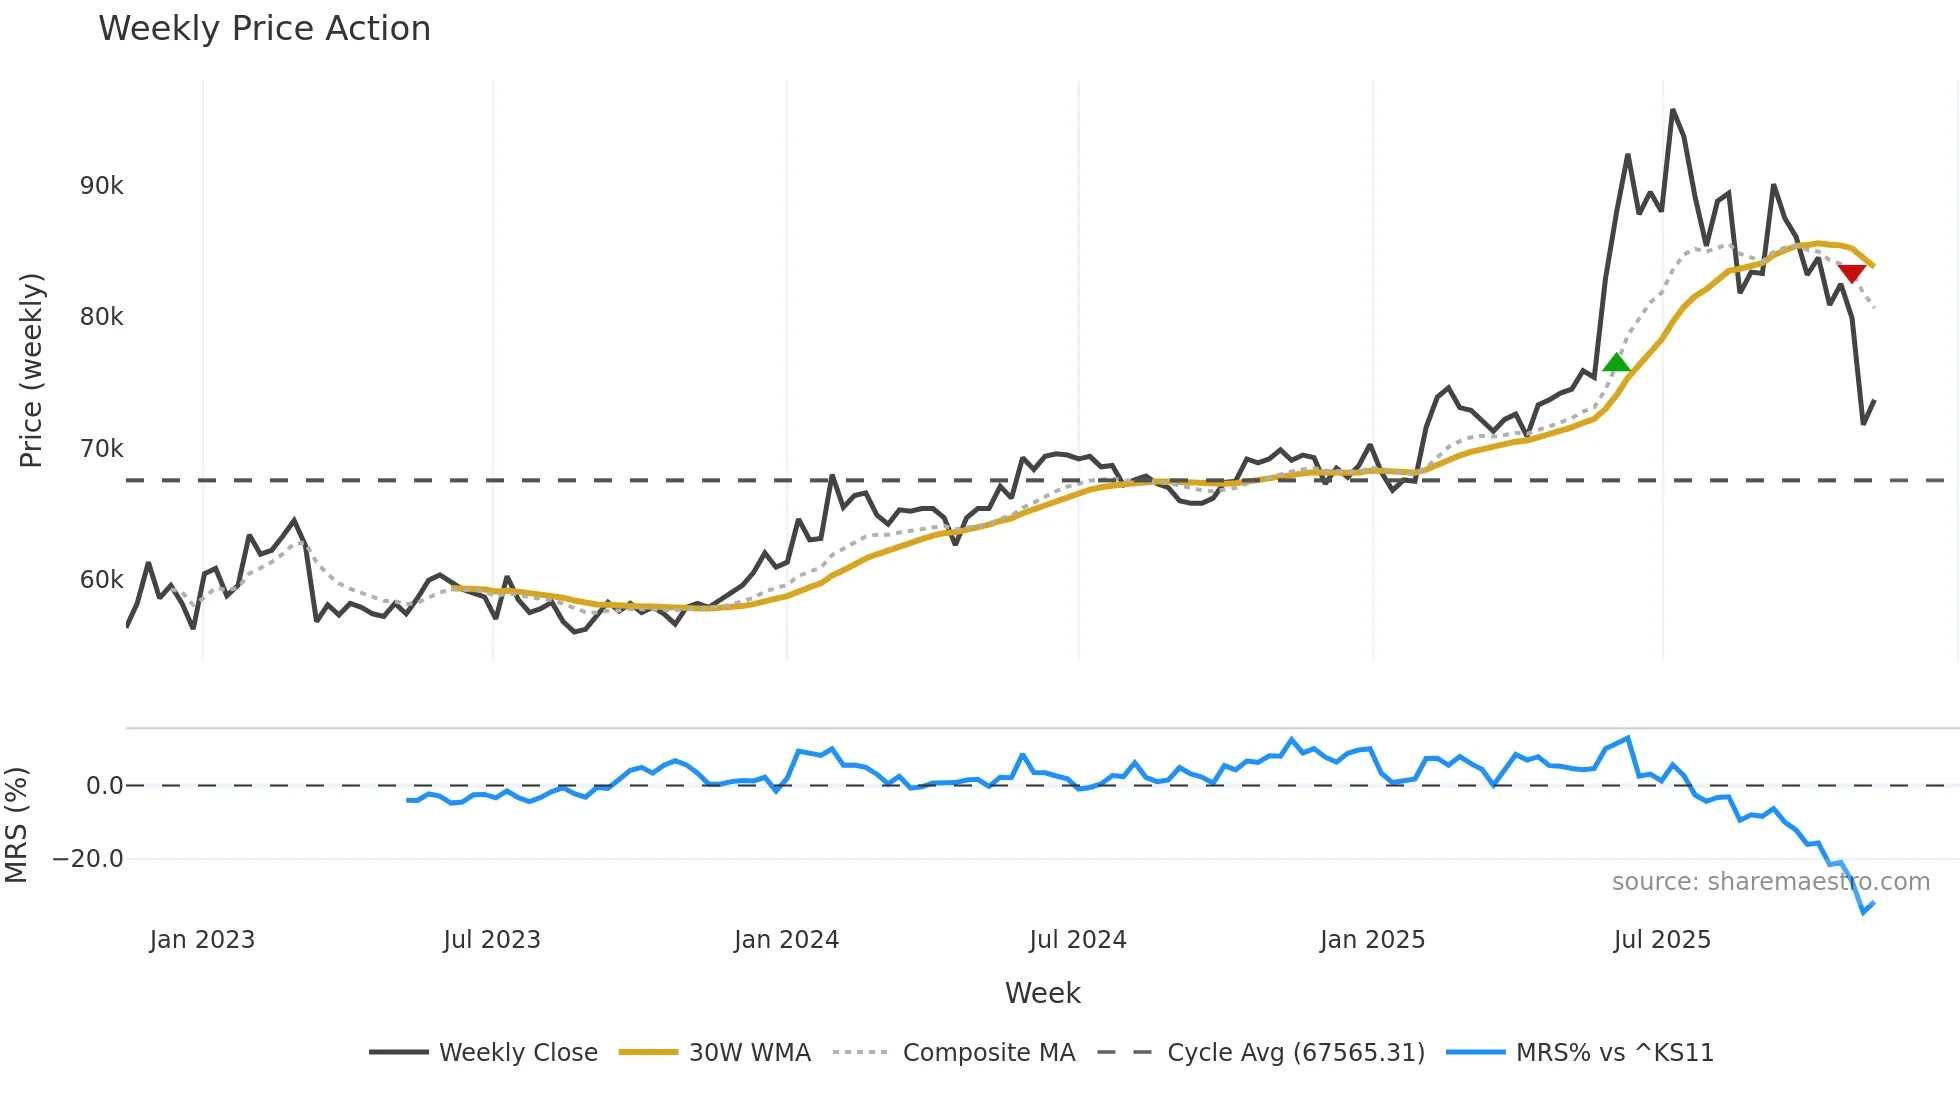Screen dimensions: 1960x1102
Task: Click the dotted Composite MA legend line swatch
Action: 860,1052
